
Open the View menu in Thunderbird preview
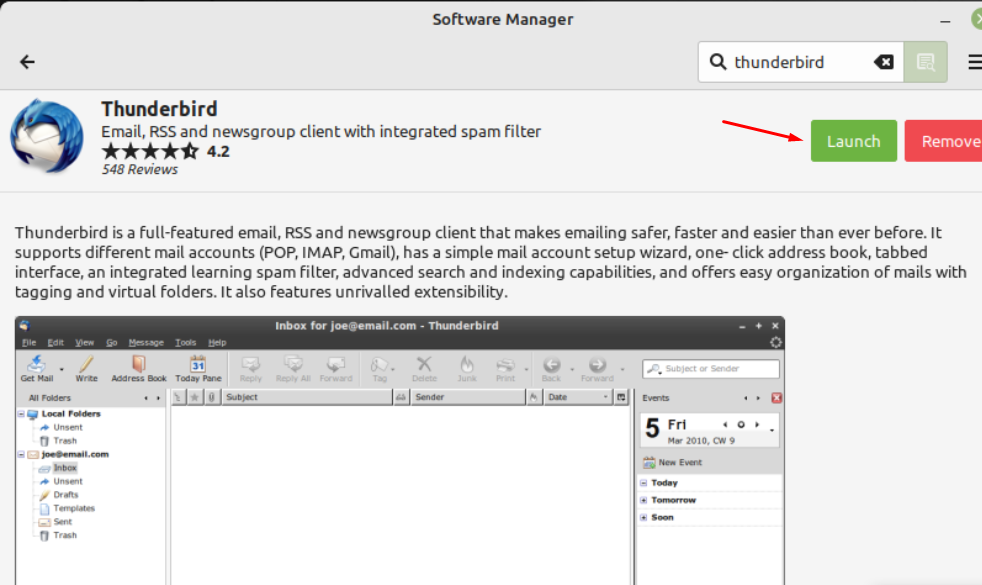tap(85, 343)
